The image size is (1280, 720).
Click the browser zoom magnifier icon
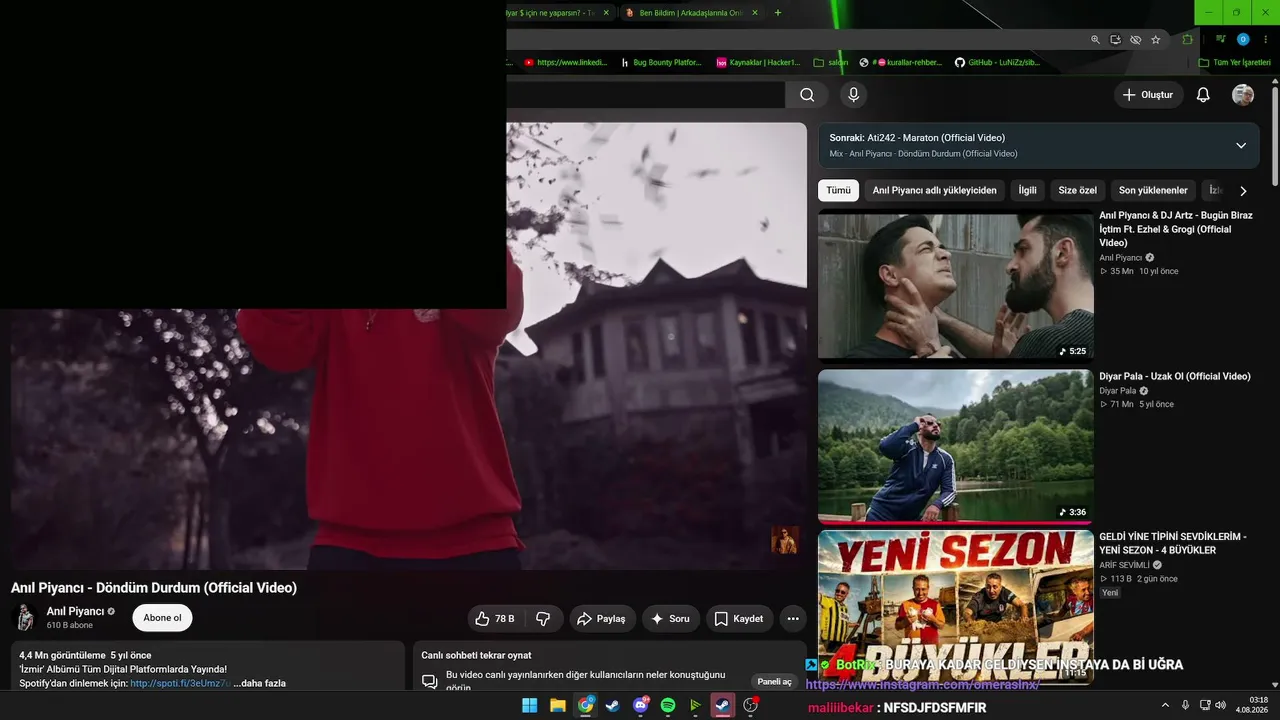1095,40
